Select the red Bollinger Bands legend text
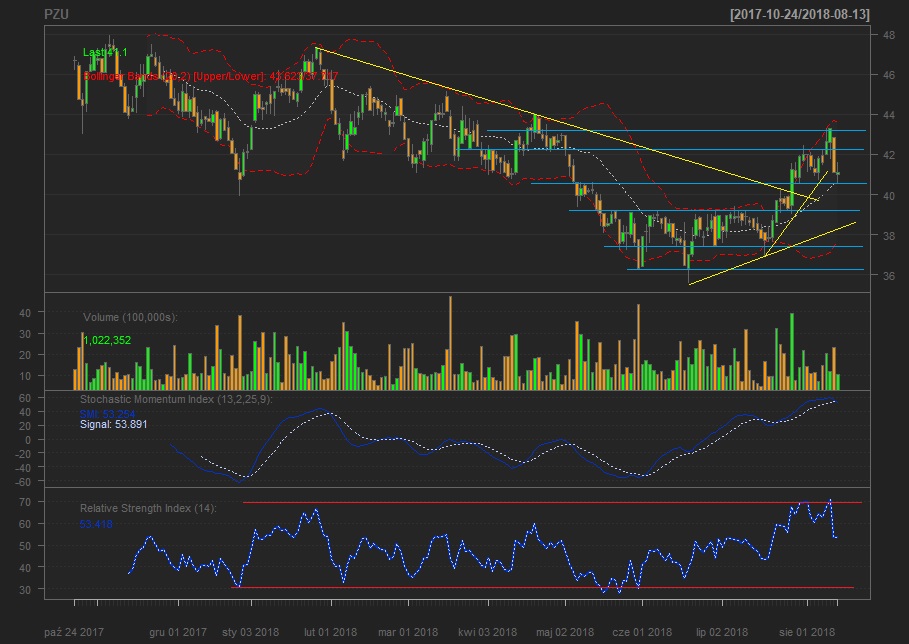Viewport: 909px width, 644px height. [x=210, y=76]
